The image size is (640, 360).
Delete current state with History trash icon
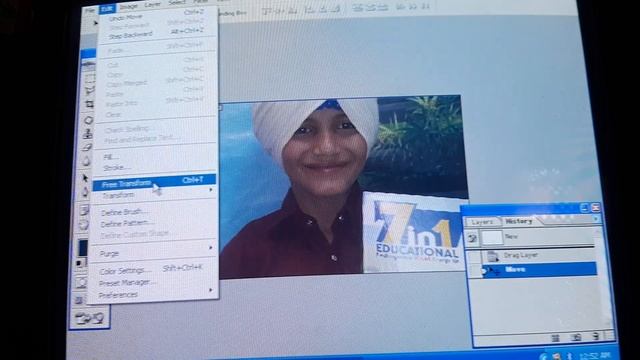point(596,336)
